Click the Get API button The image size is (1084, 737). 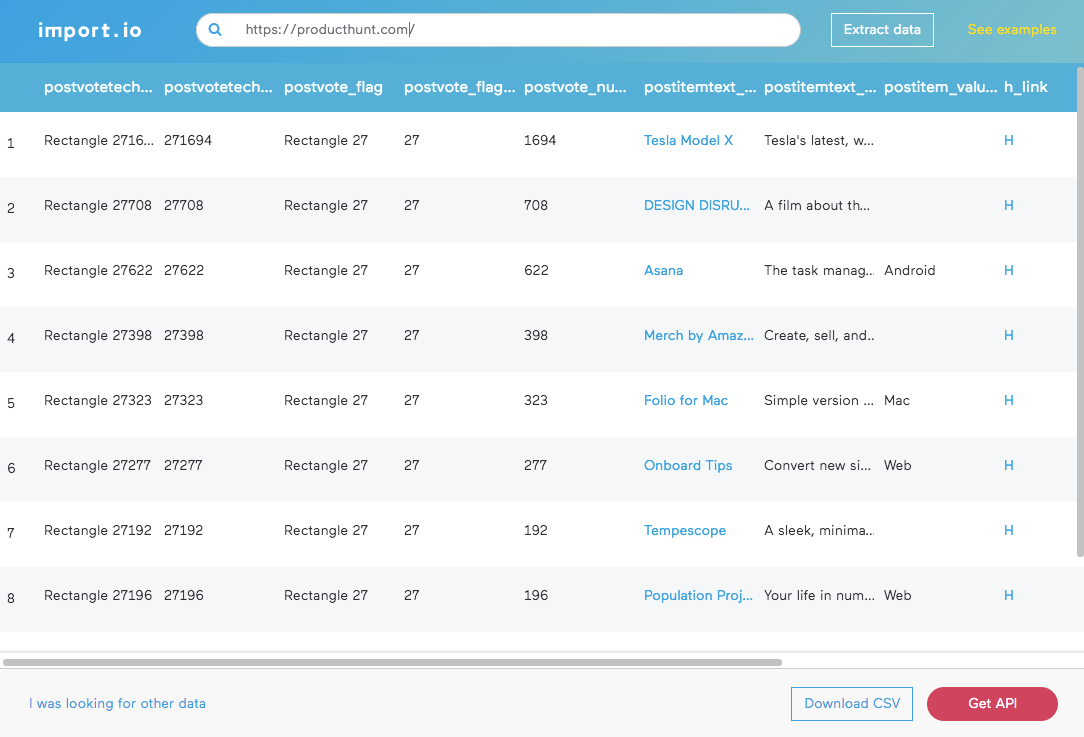click(x=992, y=704)
